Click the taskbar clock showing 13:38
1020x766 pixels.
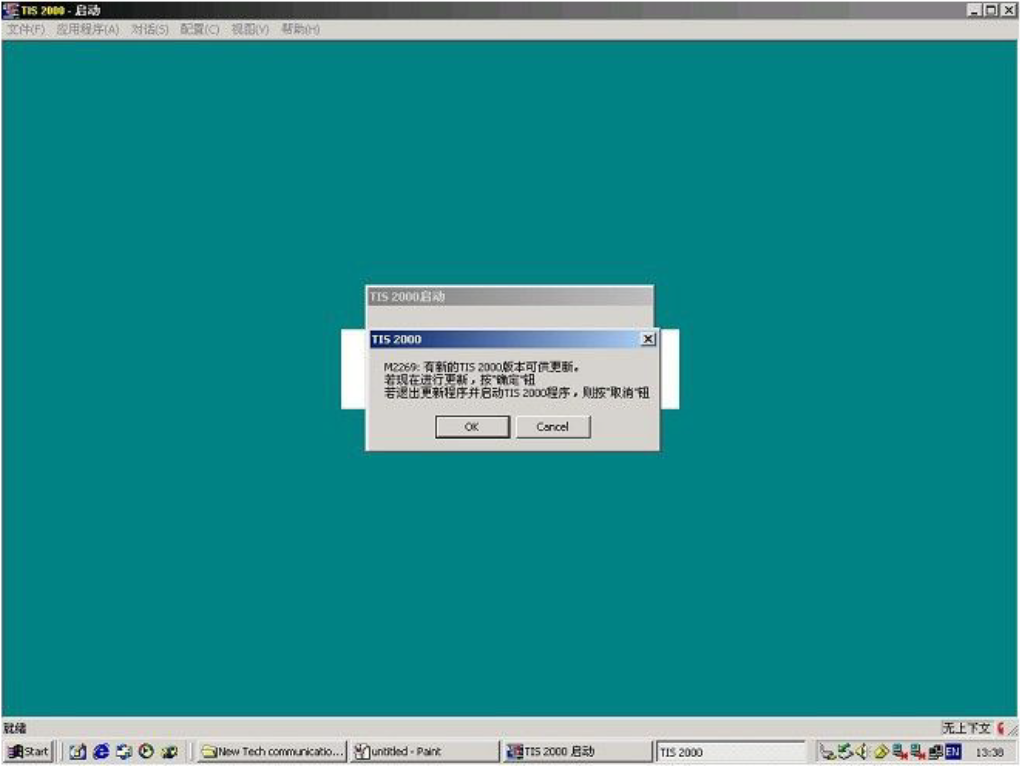989,752
